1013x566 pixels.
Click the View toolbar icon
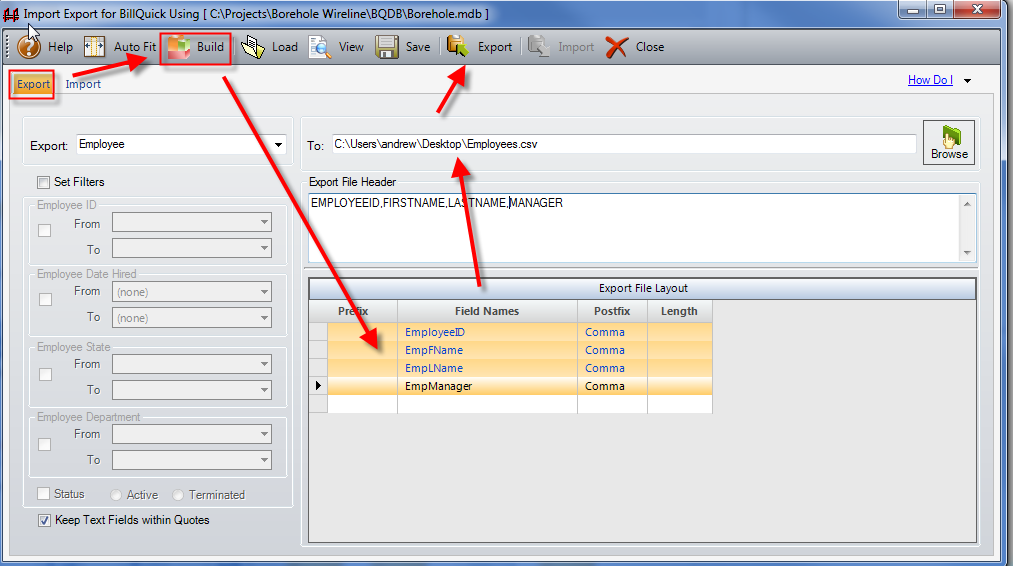[x=320, y=47]
